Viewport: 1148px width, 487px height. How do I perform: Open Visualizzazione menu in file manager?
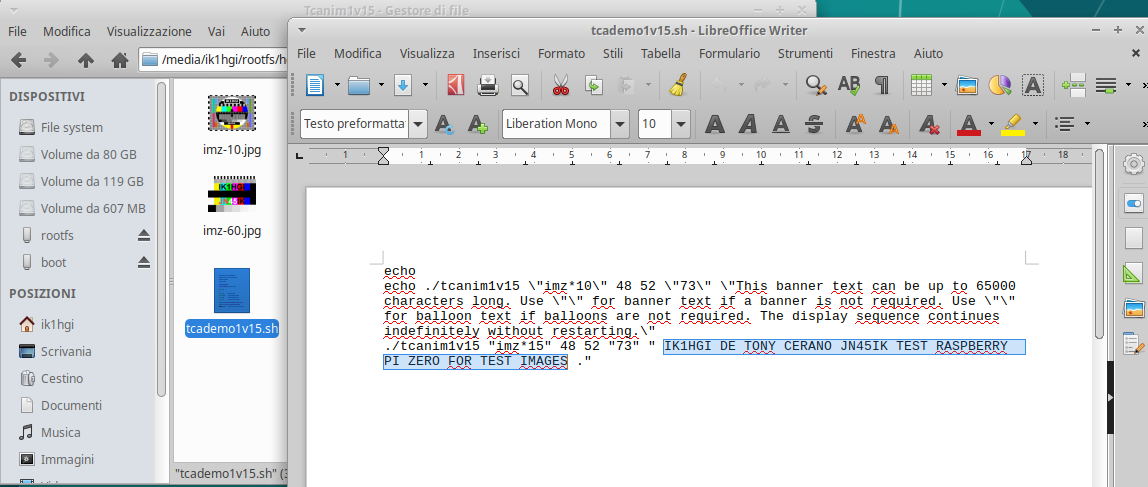tap(149, 31)
